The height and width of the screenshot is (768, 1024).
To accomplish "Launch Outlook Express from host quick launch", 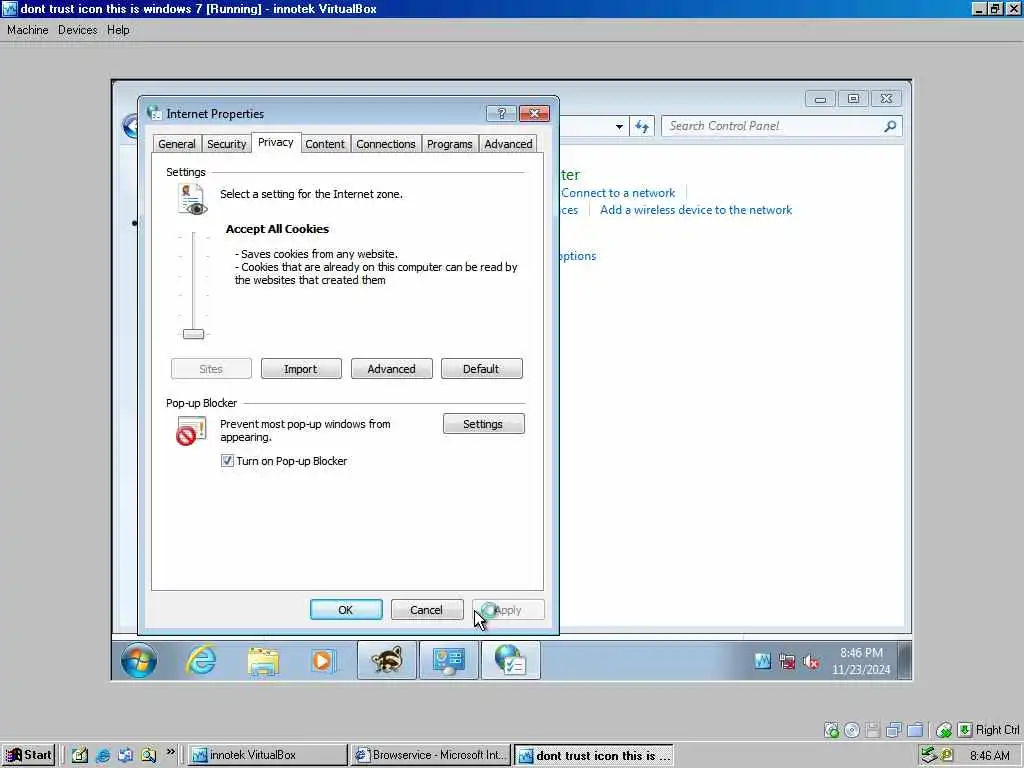I will (x=125, y=756).
